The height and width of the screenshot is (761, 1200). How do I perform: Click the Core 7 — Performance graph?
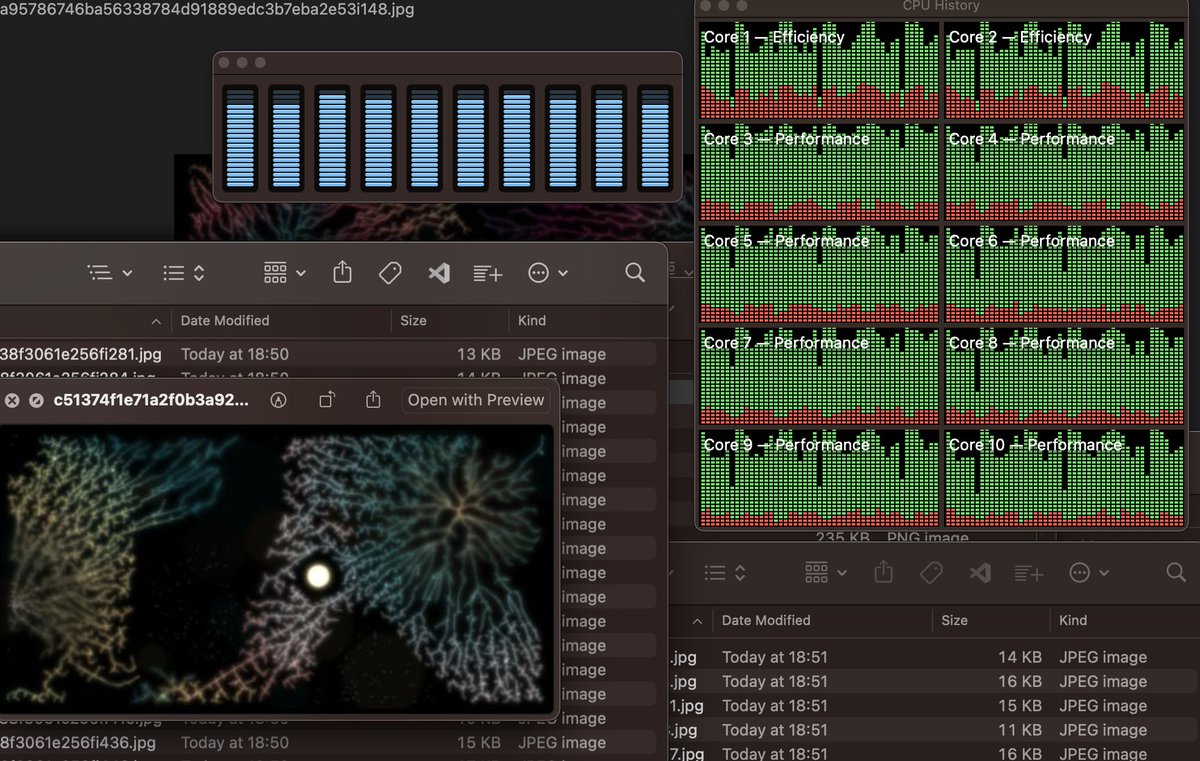(820, 376)
